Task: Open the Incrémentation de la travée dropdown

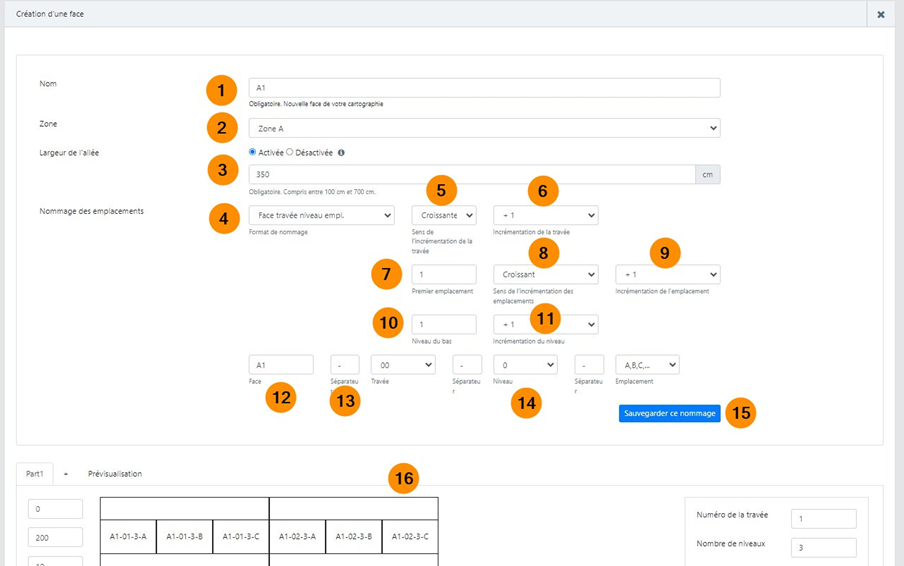Action: coord(545,215)
